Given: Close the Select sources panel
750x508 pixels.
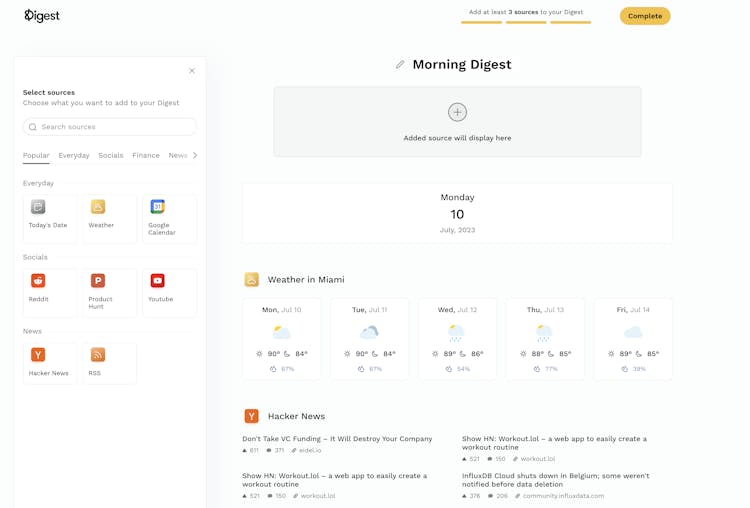Looking at the screenshot, I should point(192,71).
